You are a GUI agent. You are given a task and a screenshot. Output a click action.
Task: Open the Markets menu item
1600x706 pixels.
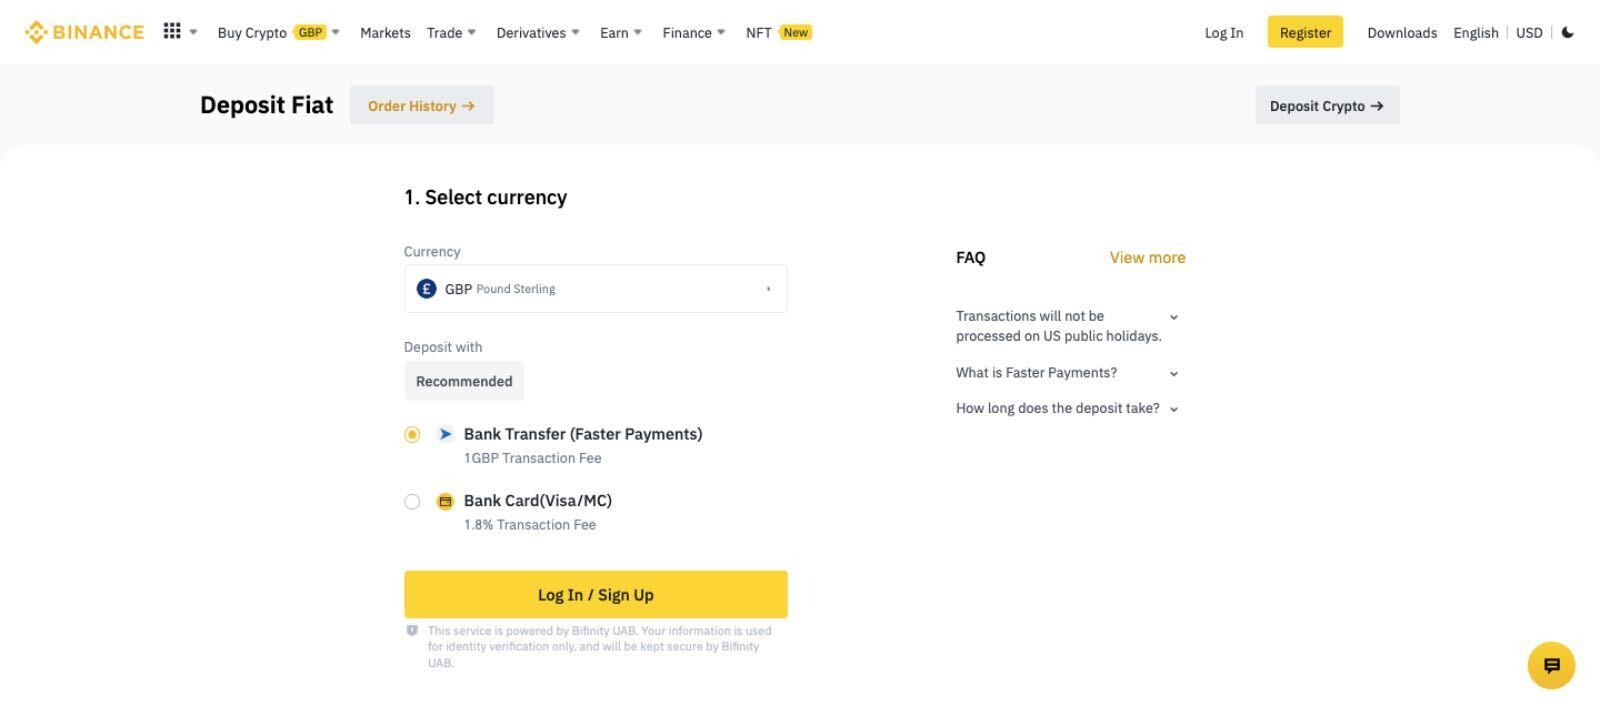(x=385, y=32)
